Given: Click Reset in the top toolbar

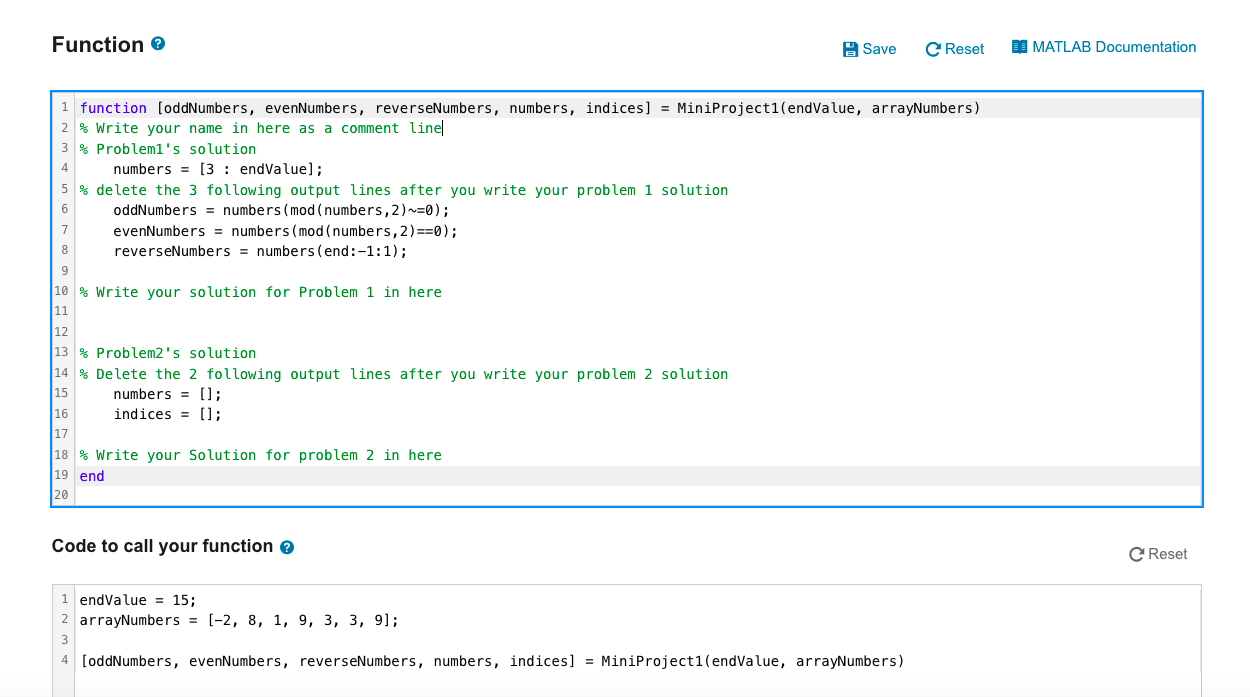Looking at the screenshot, I should coord(953,48).
